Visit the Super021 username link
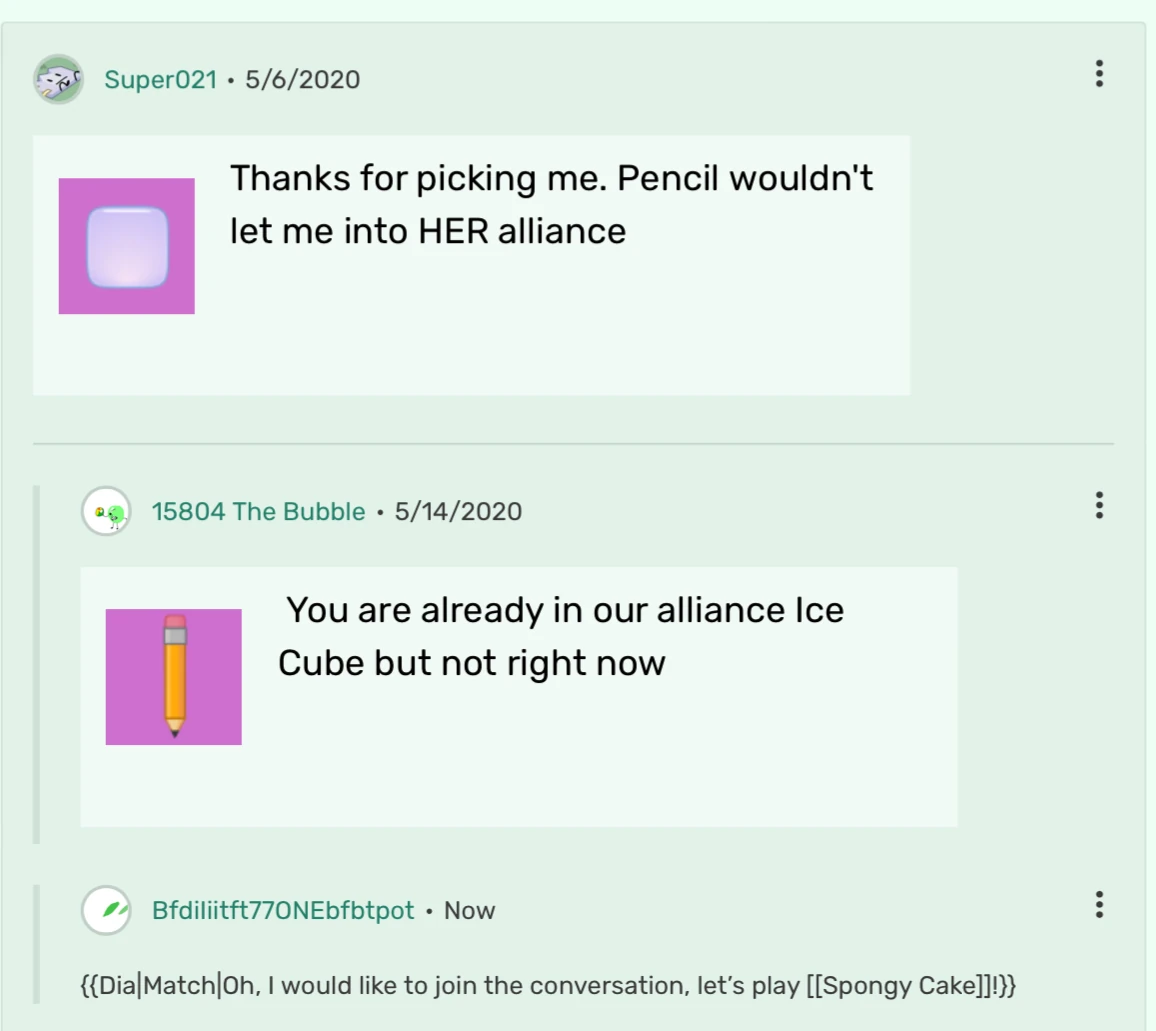This screenshot has height=1031, width=1156. pos(160,79)
